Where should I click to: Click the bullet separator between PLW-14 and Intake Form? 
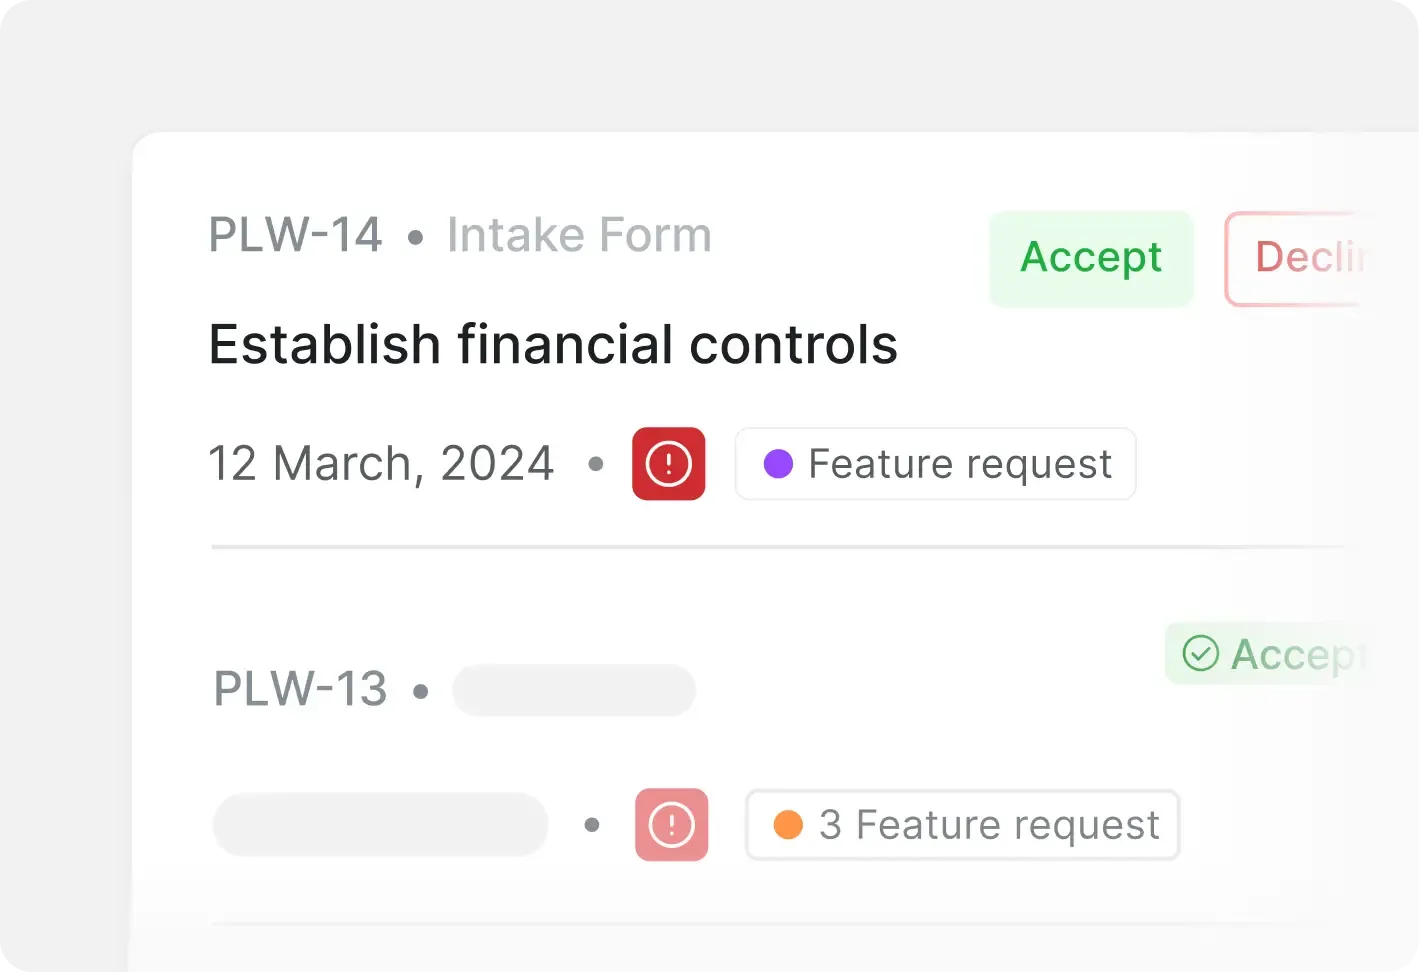[x=415, y=238]
